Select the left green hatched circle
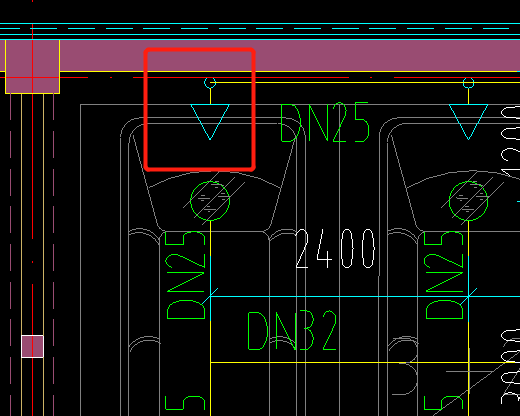Viewport: 520px width, 416px height. [210, 201]
